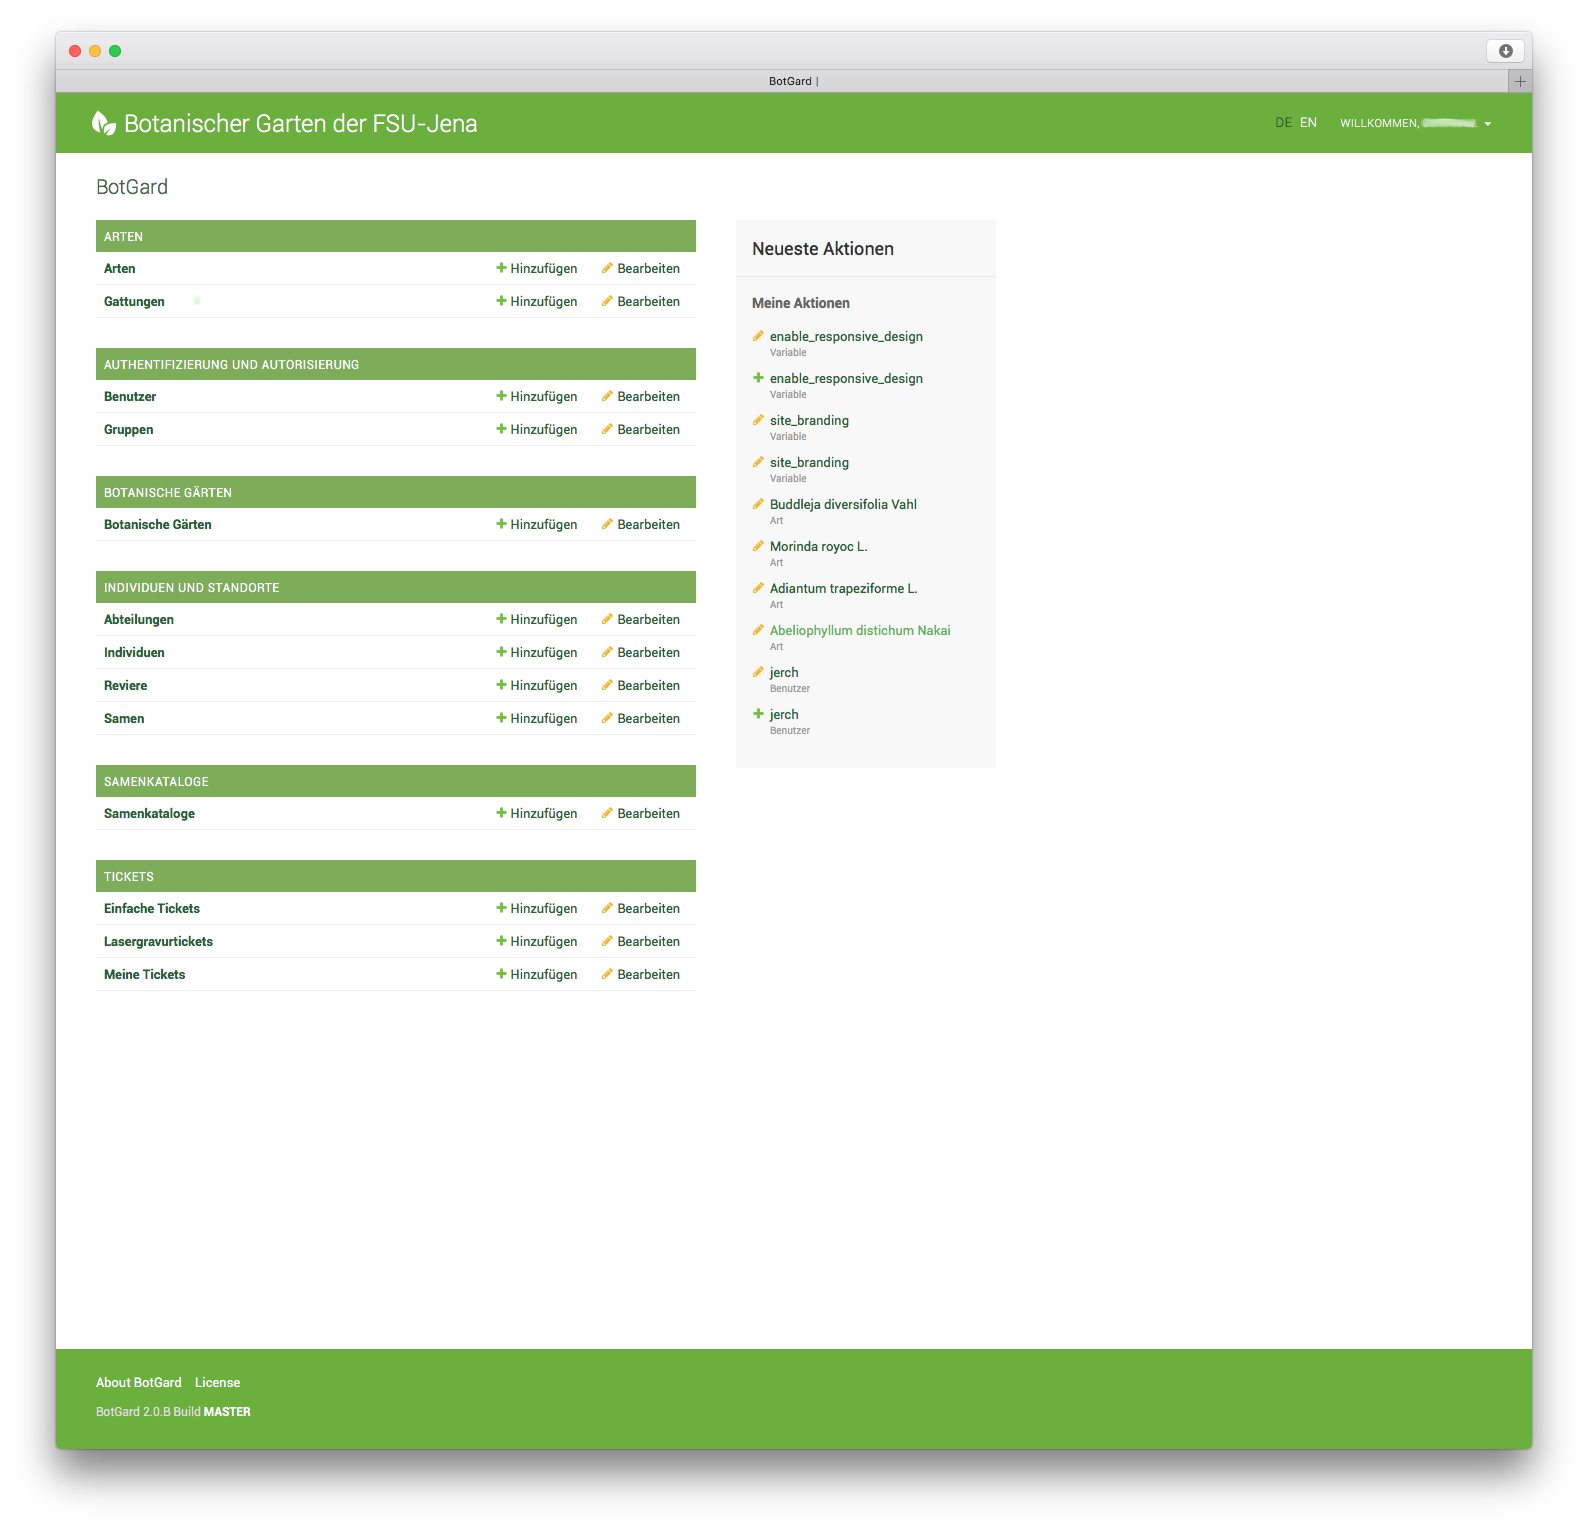Open the Einfache Tickets model link
Image resolution: width=1588 pixels, height=1529 pixels.
click(x=152, y=908)
